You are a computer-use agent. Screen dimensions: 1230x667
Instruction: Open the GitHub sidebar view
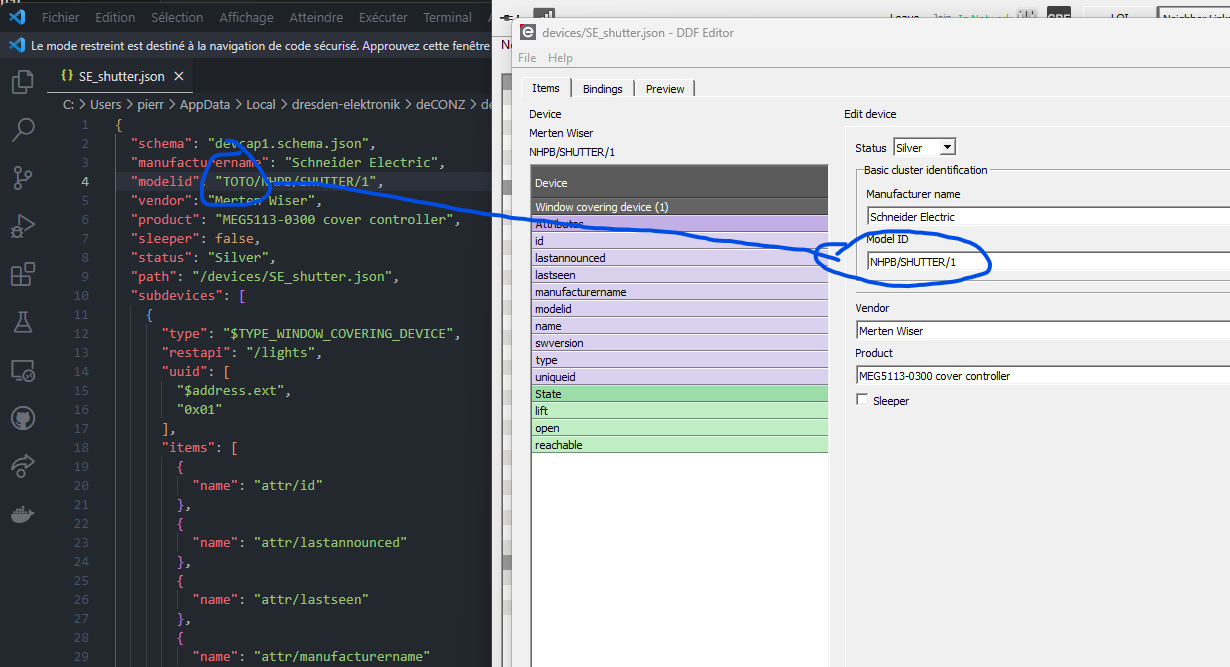(22, 418)
